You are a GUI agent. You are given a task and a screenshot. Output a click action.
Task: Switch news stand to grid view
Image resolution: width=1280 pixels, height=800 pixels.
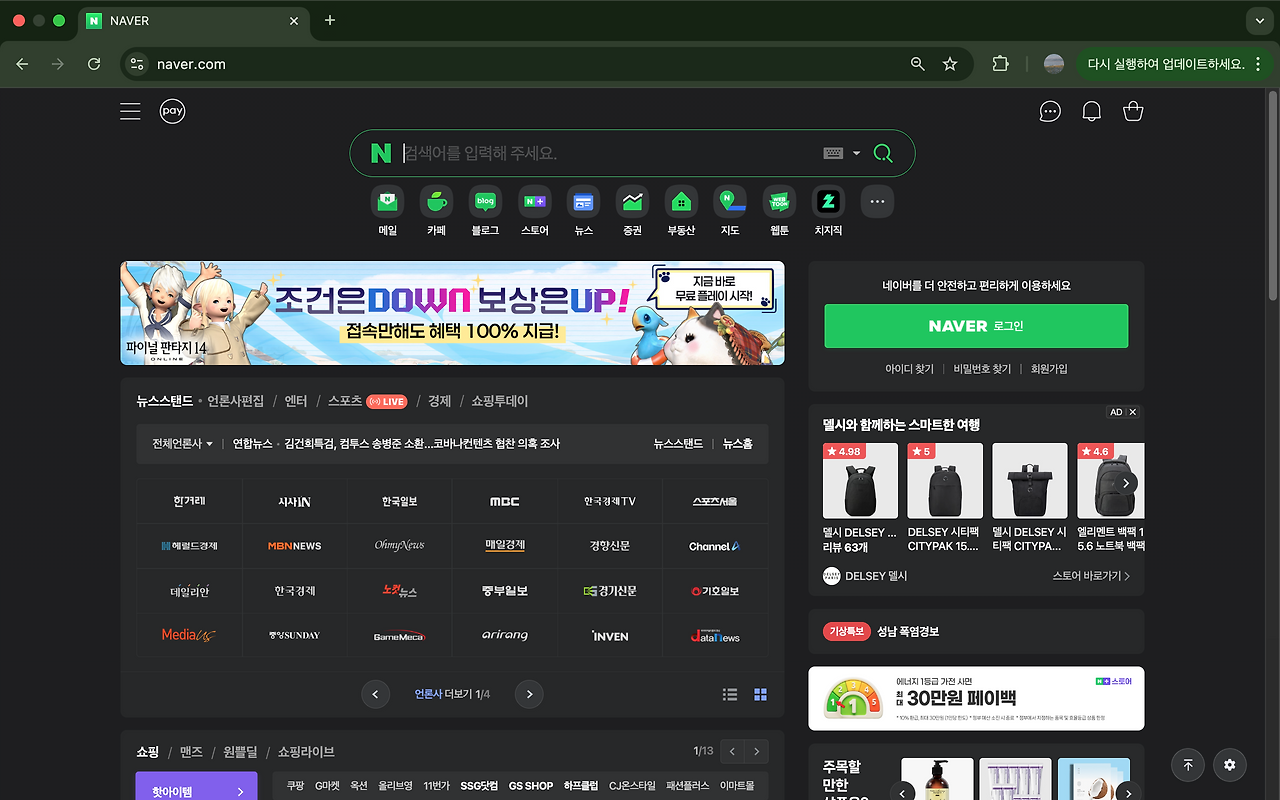click(x=760, y=693)
